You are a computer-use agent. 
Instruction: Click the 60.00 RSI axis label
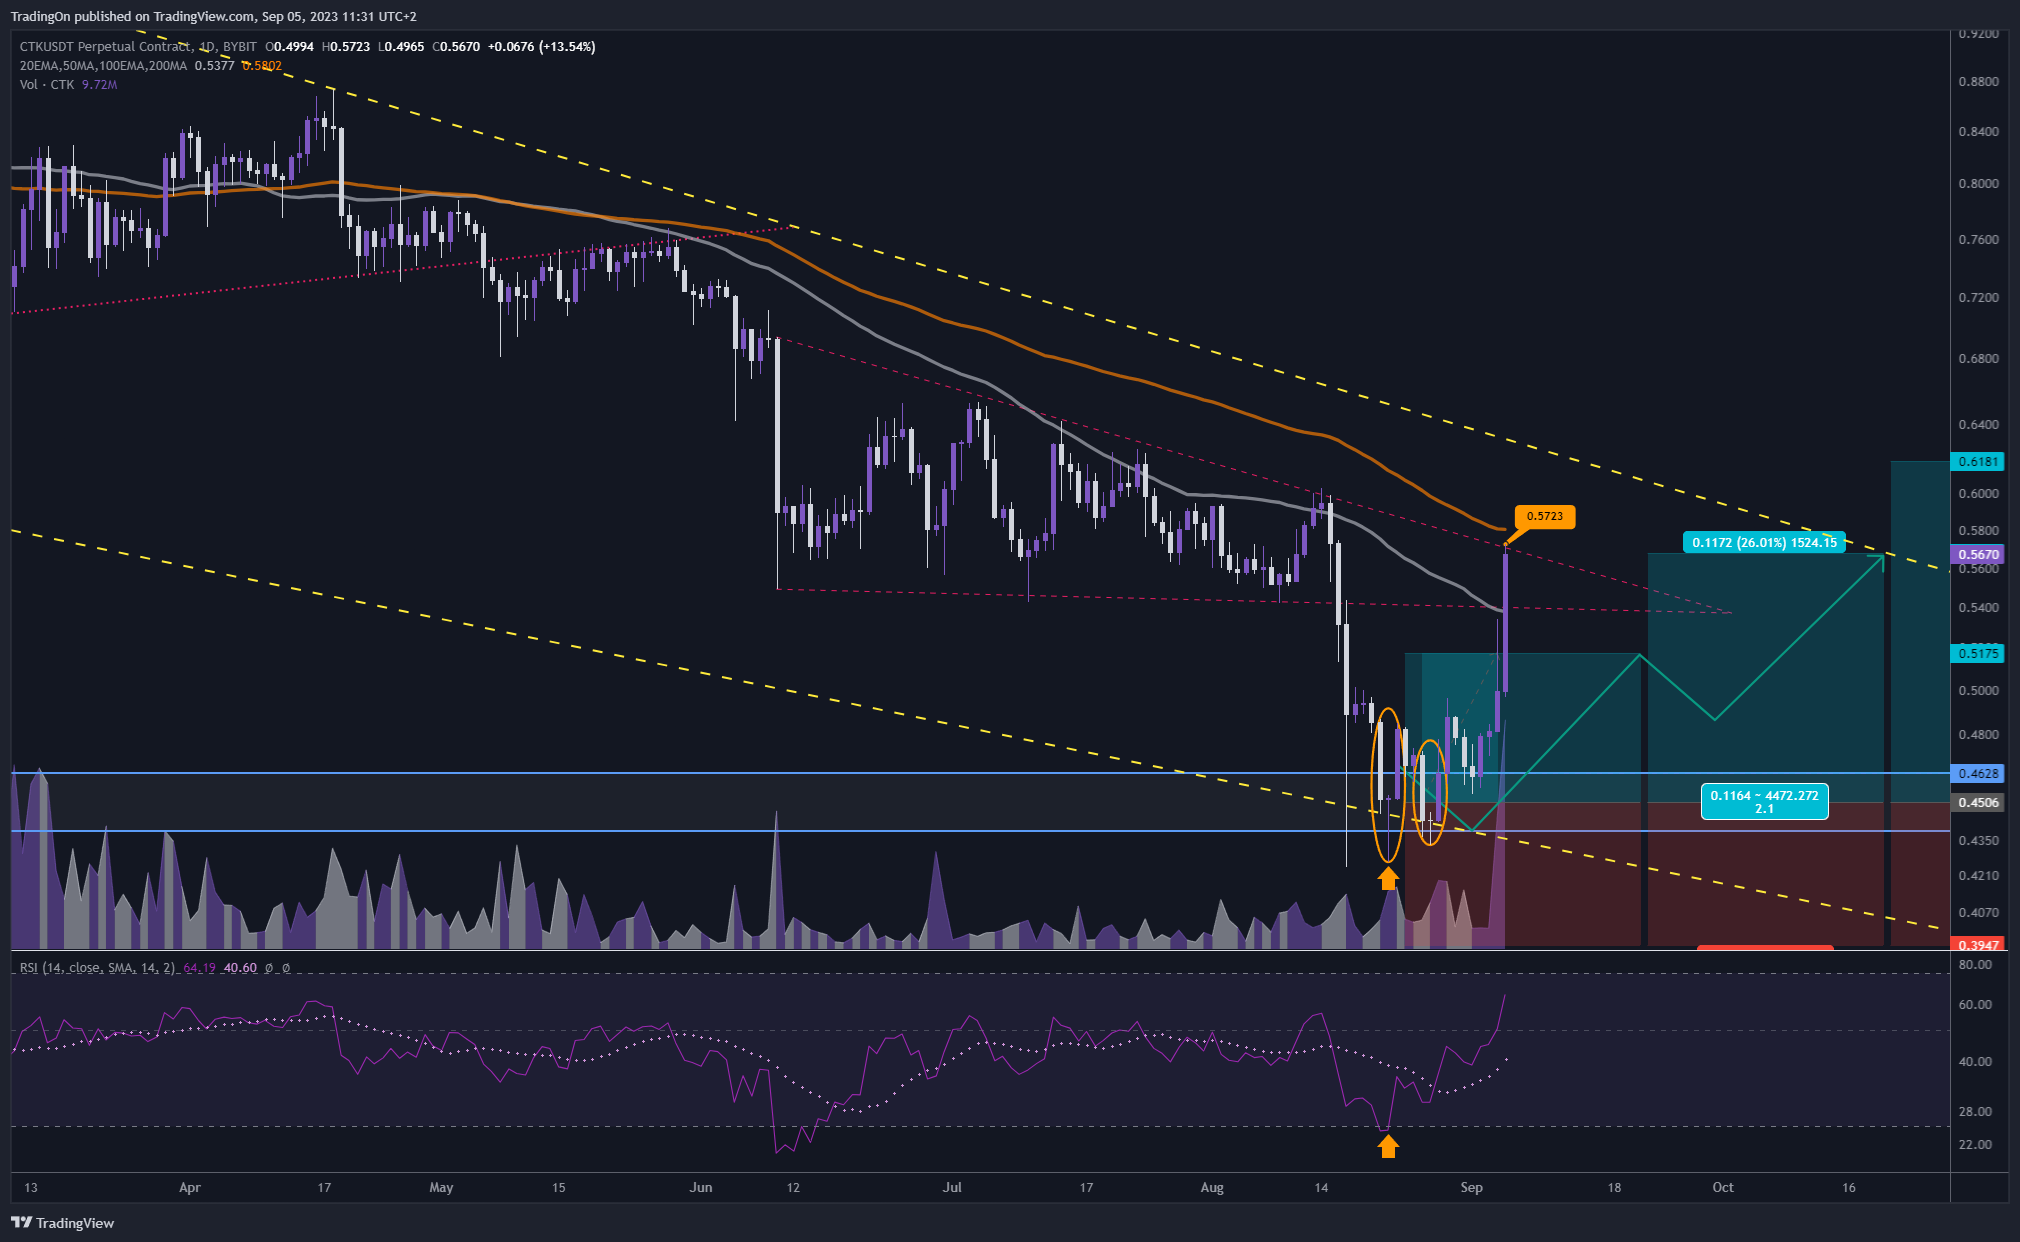pyautogui.click(x=1975, y=1005)
